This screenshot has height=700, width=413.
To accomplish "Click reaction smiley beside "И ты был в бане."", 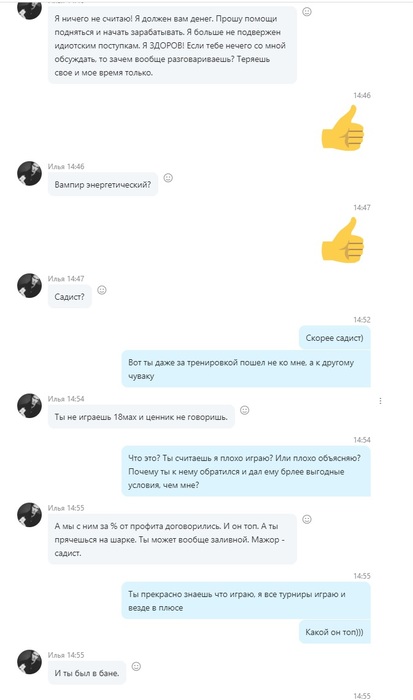I will tap(136, 667).
